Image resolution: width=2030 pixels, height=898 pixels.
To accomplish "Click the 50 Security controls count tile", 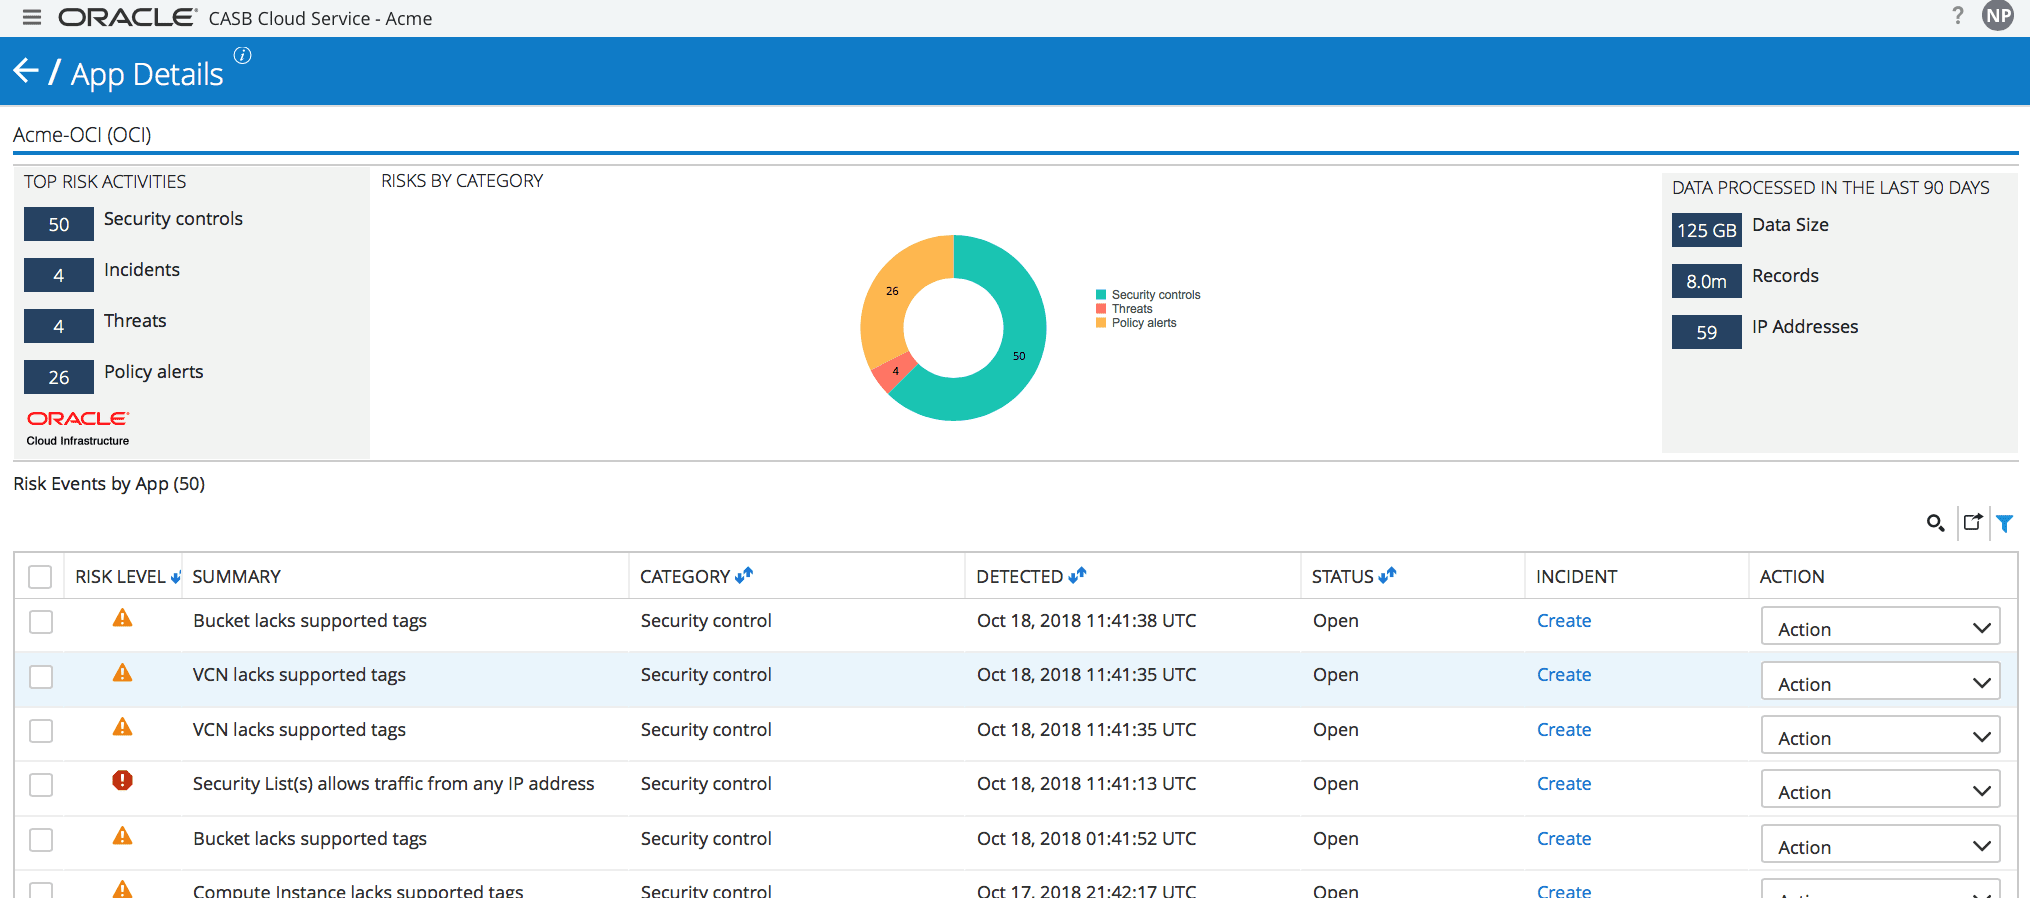I will tap(59, 224).
